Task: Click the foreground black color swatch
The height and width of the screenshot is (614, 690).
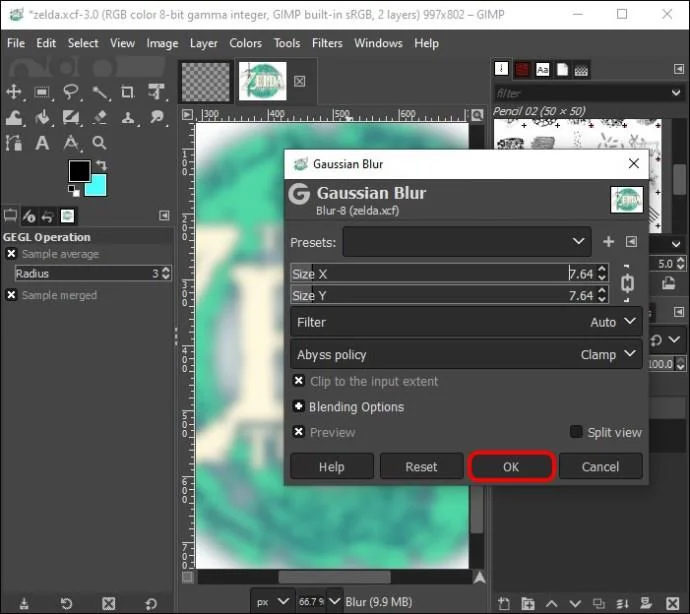Action: (x=78, y=169)
